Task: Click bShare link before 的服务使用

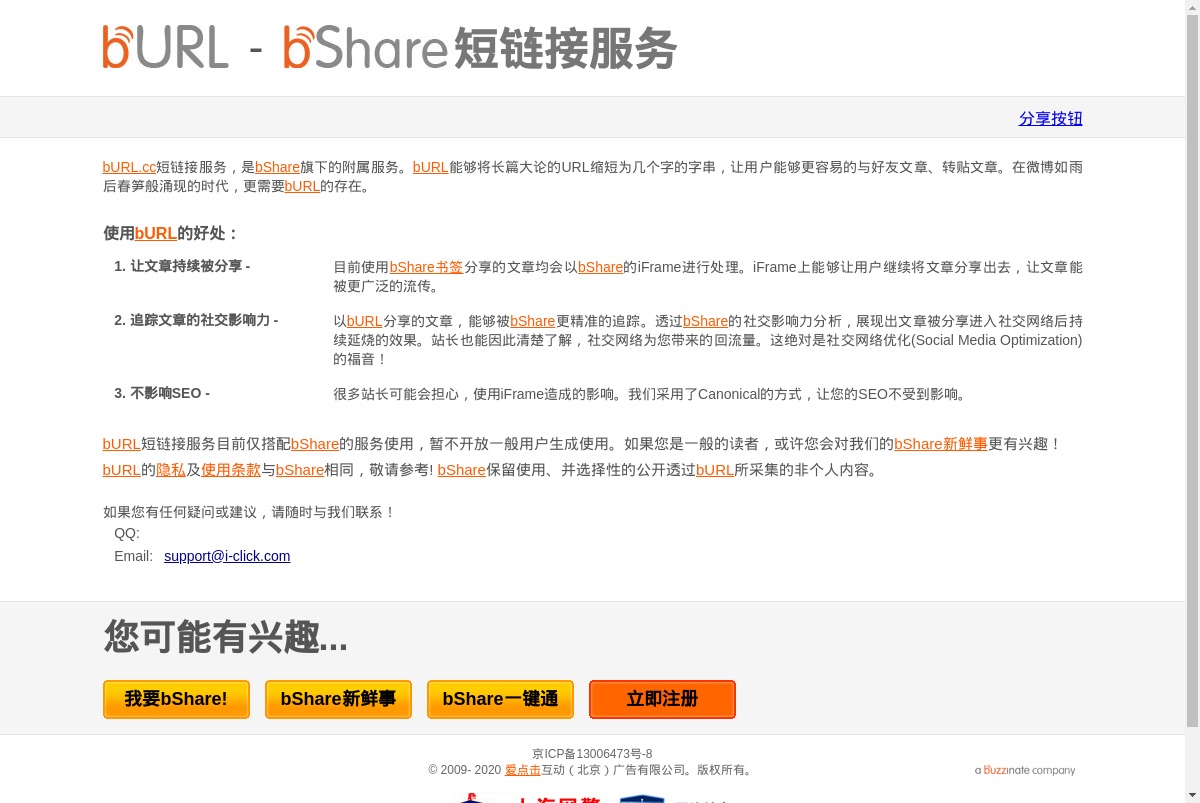Action: pos(315,444)
